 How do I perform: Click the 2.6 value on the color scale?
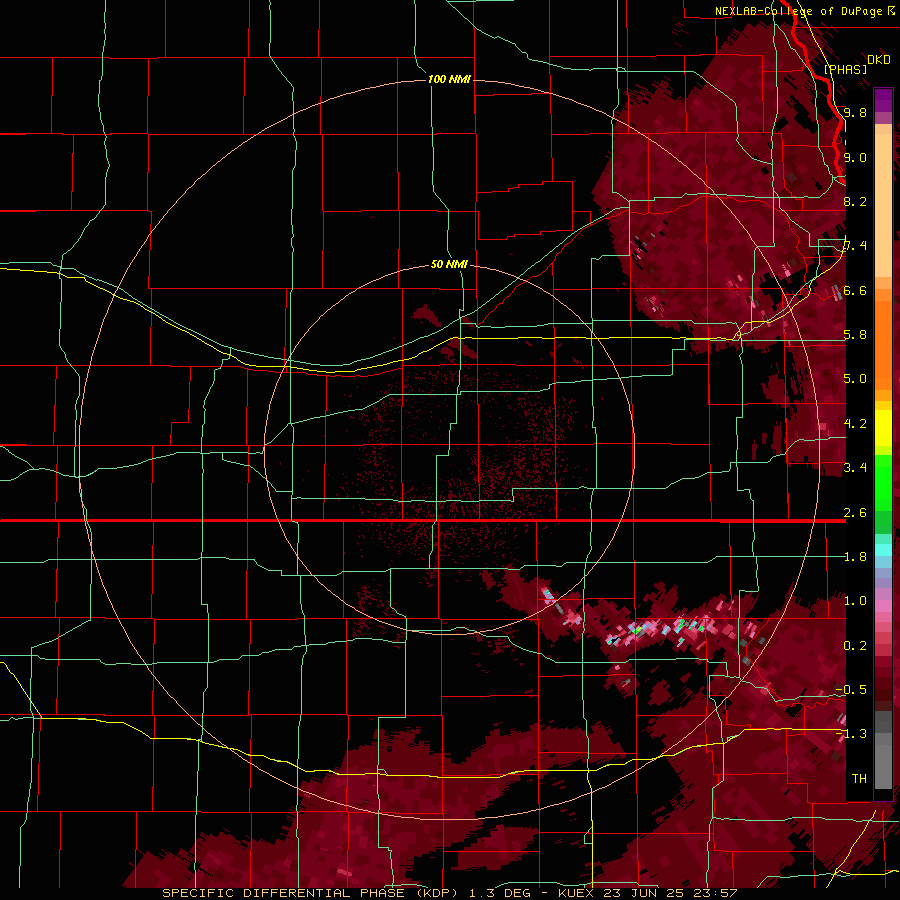coord(855,513)
